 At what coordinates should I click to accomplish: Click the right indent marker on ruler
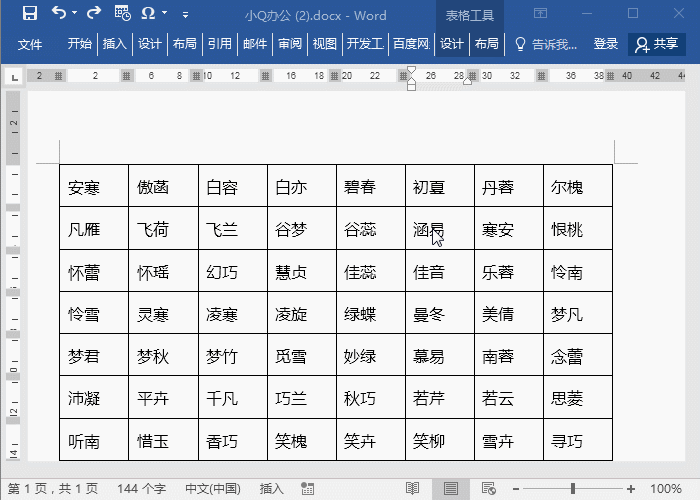(467, 81)
